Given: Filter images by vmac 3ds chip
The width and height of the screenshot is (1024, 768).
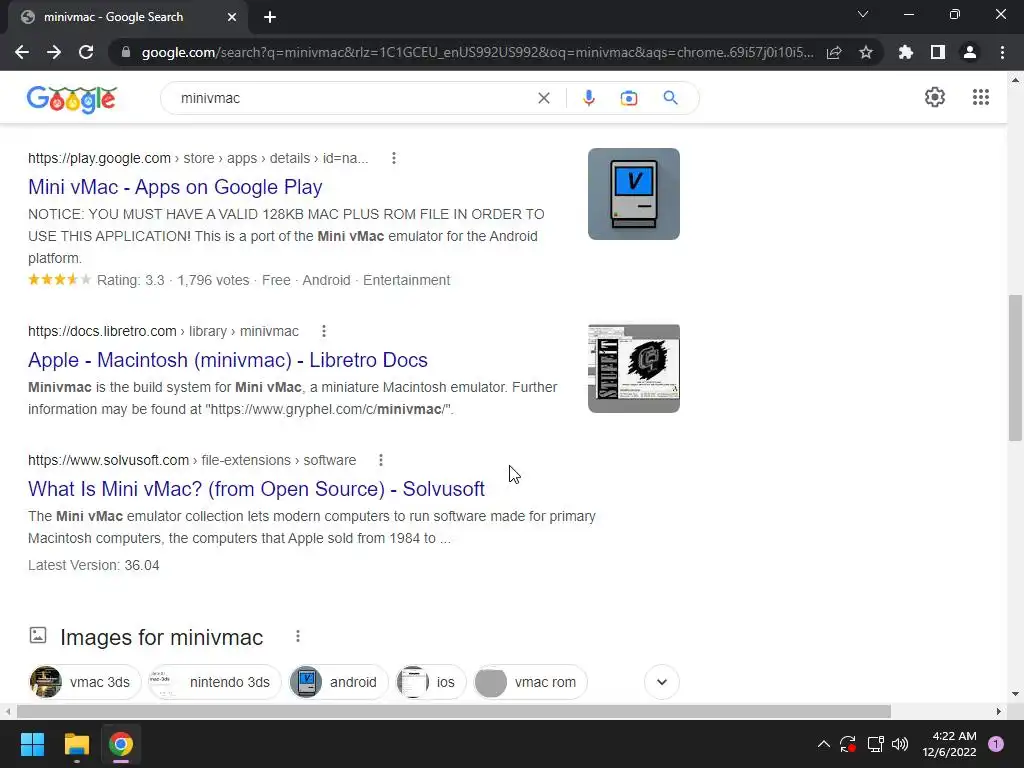Looking at the screenshot, I should [x=84, y=682].
